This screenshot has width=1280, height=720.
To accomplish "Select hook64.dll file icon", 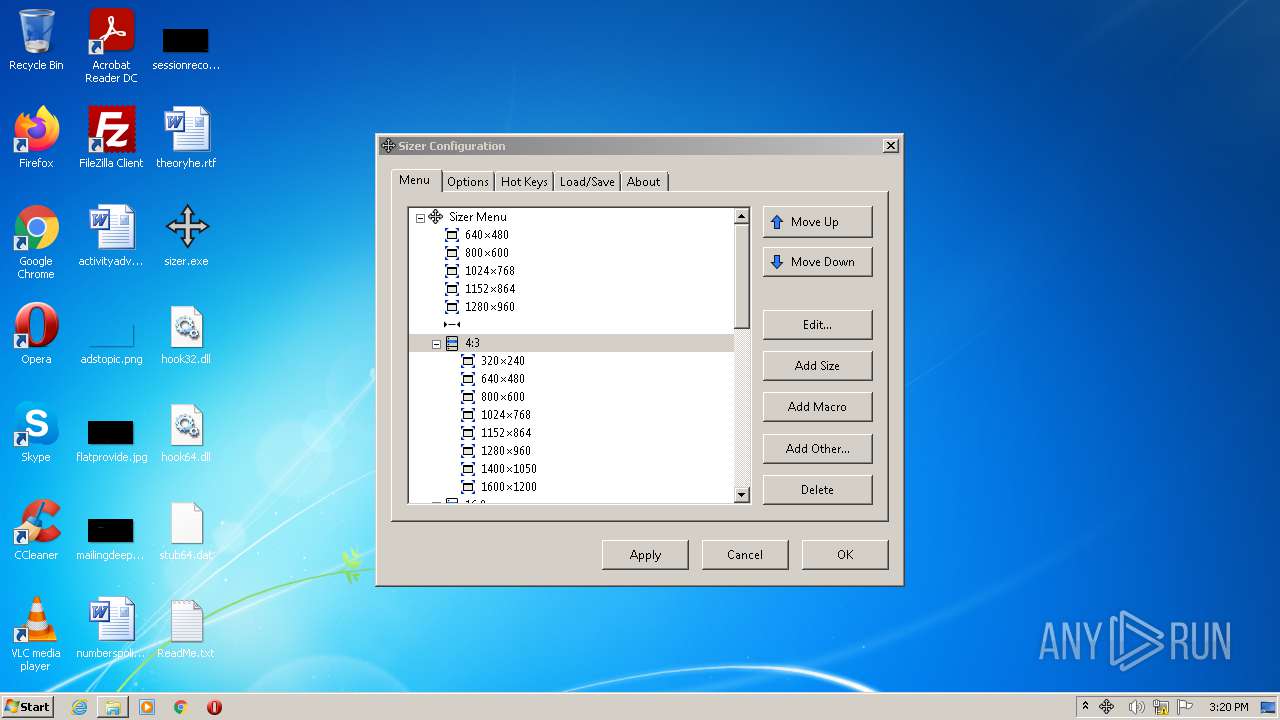I will (186, 432).
